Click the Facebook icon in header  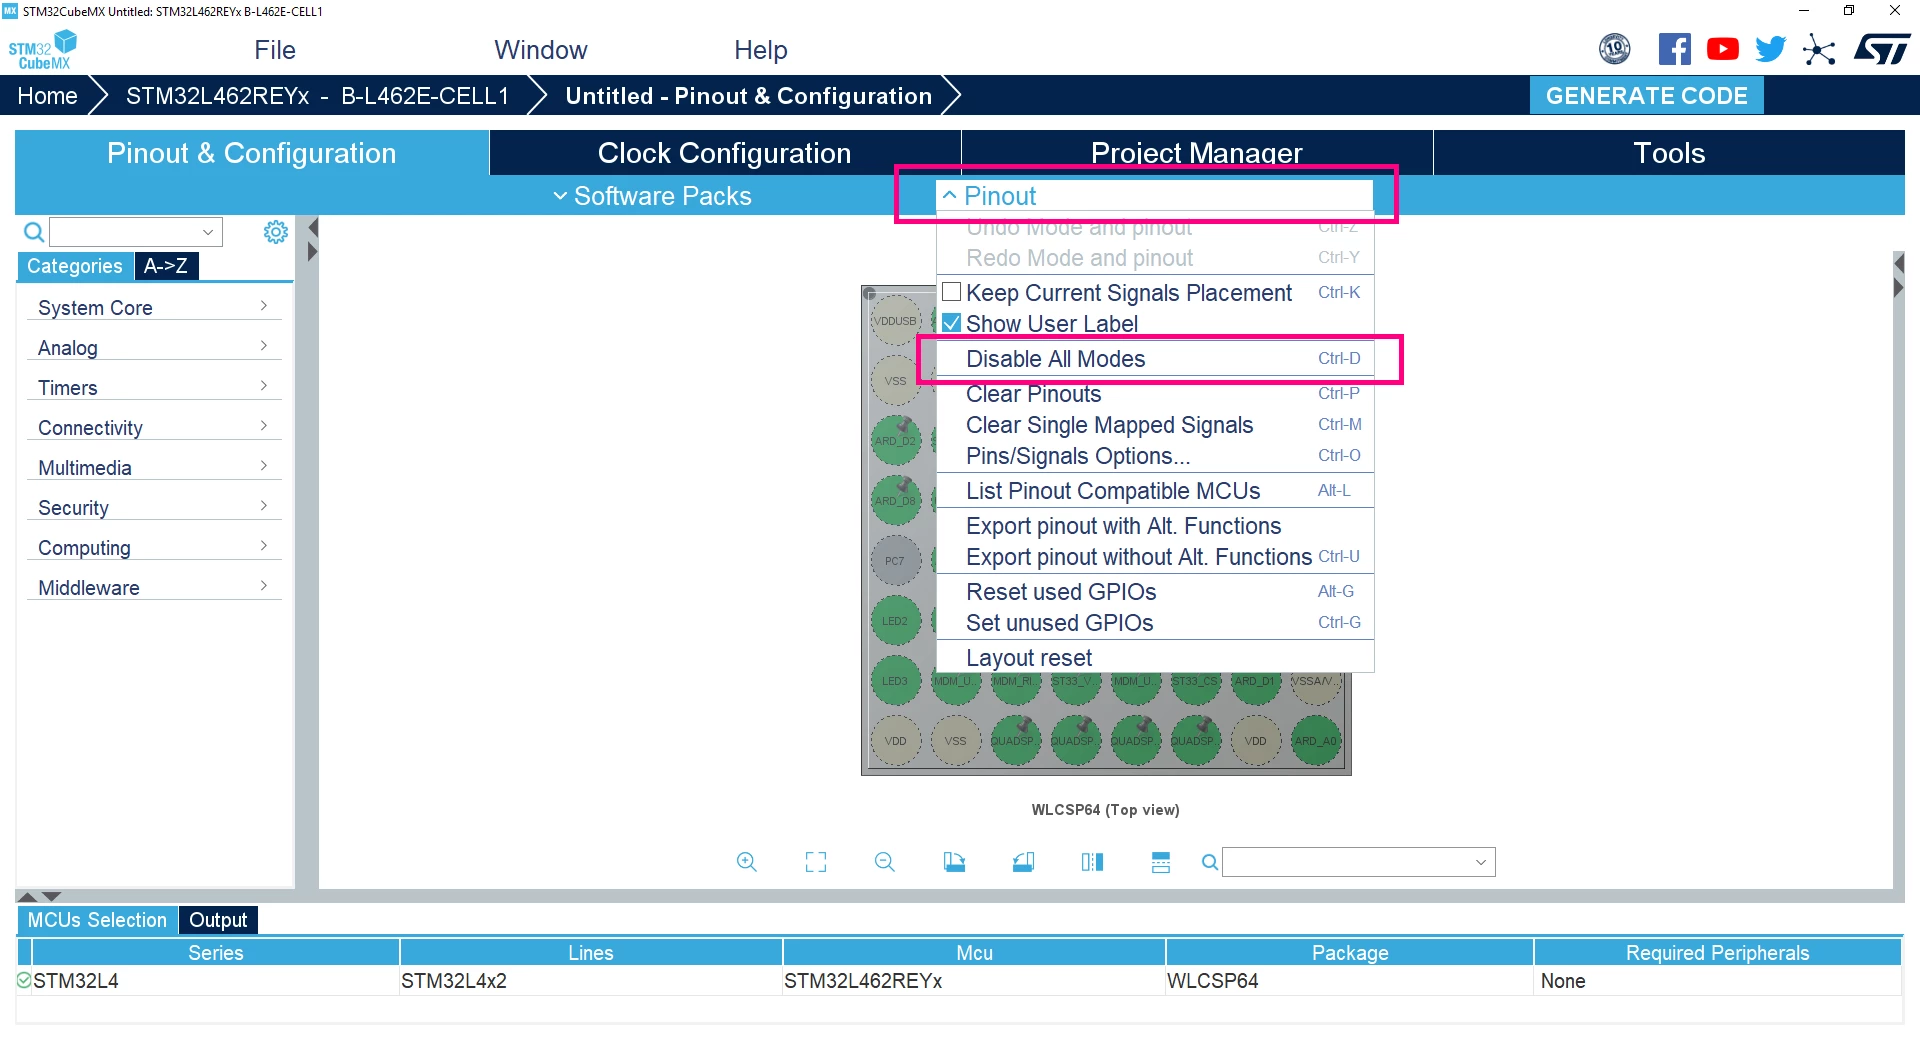[1674, 49]
